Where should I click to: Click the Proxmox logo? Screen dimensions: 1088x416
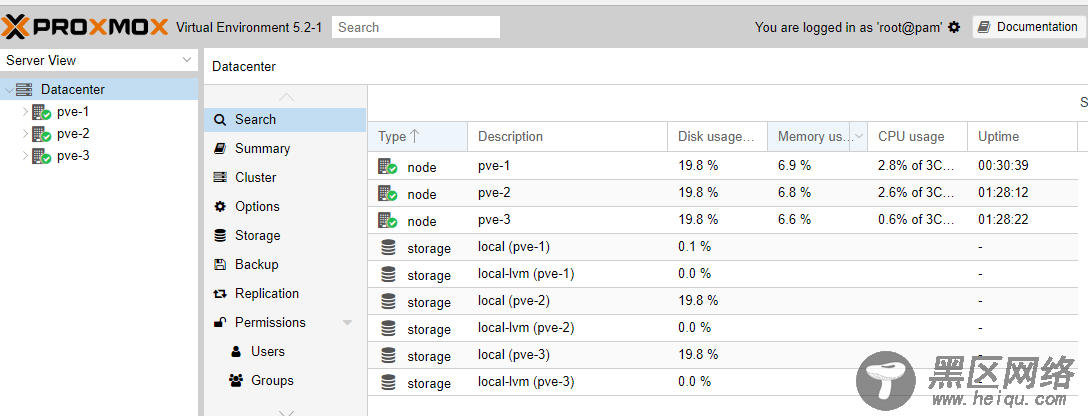85,27
